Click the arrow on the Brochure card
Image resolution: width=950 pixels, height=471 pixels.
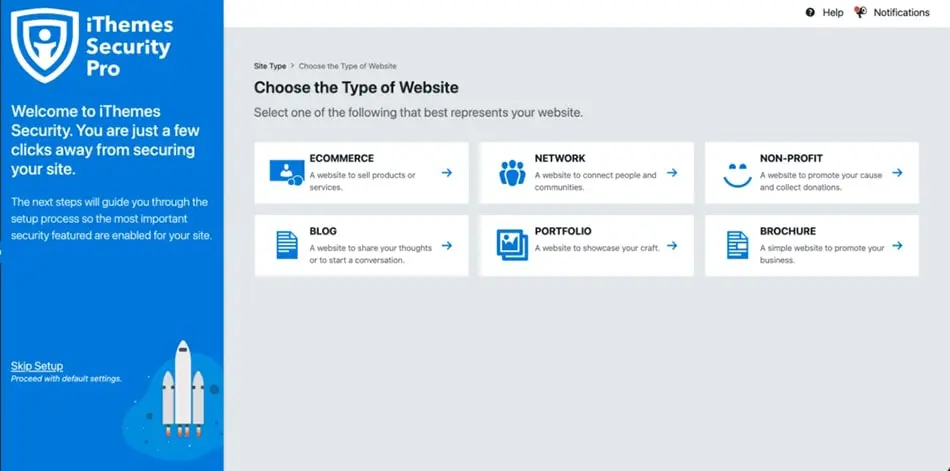[x=897, y=246]
